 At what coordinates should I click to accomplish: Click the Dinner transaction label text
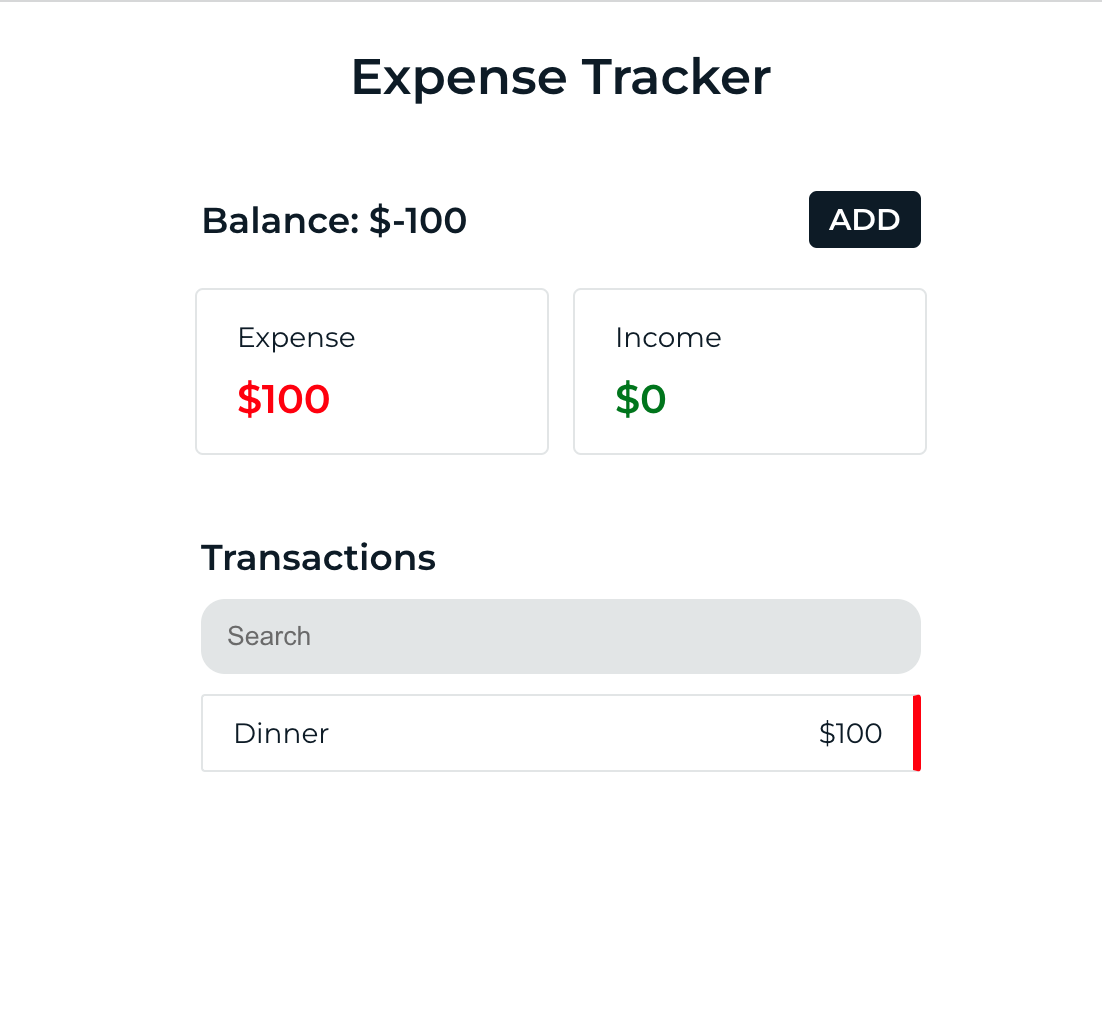click(x=281, y=733)
